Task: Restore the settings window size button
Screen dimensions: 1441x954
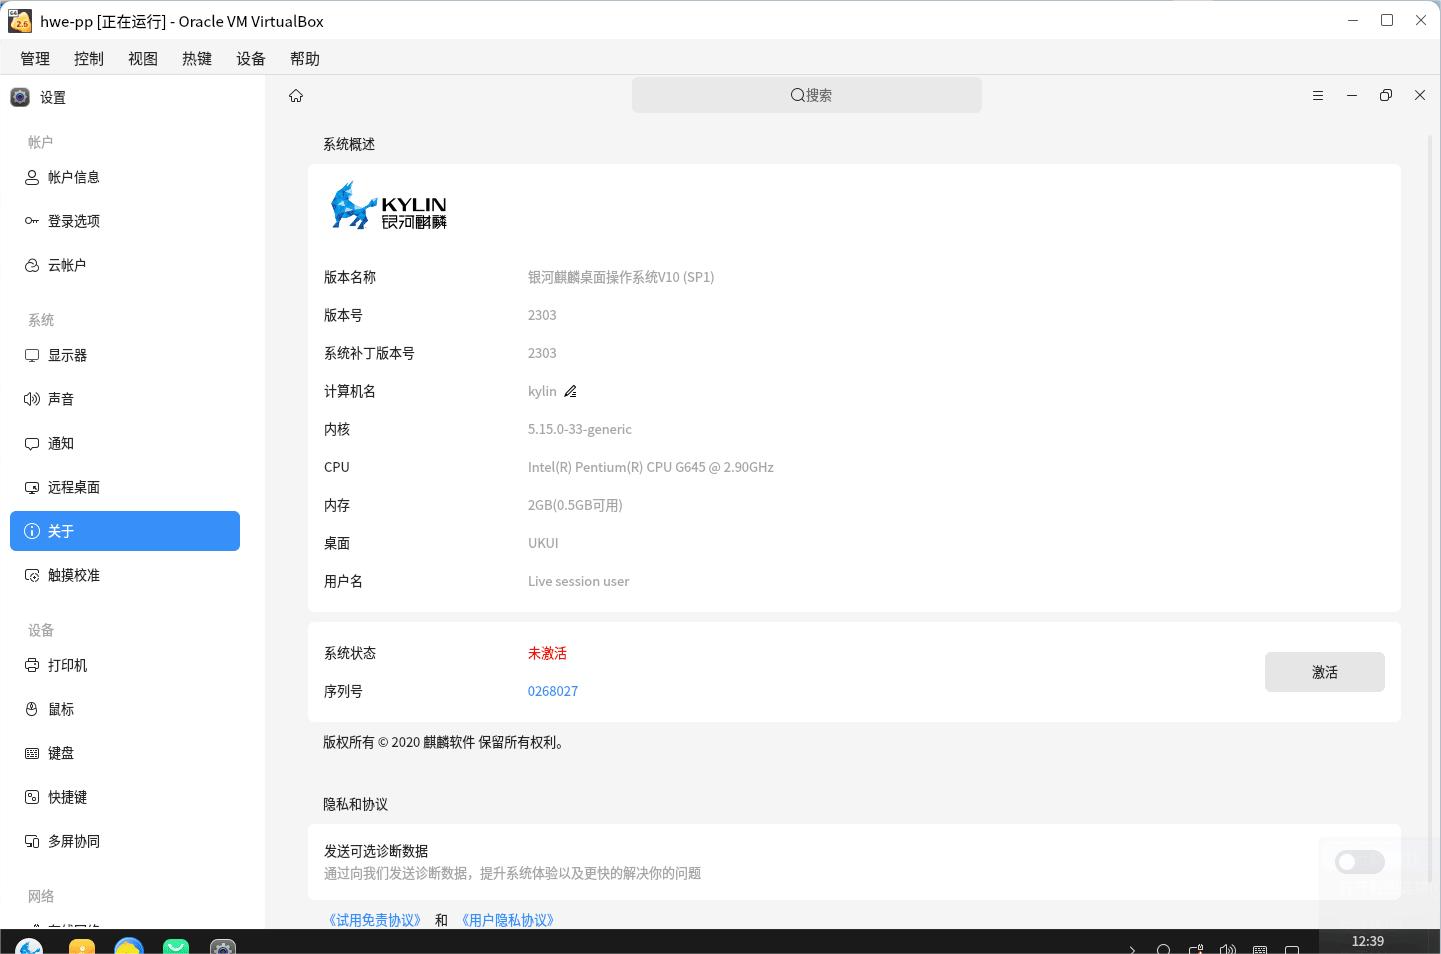Action: 1386,96
